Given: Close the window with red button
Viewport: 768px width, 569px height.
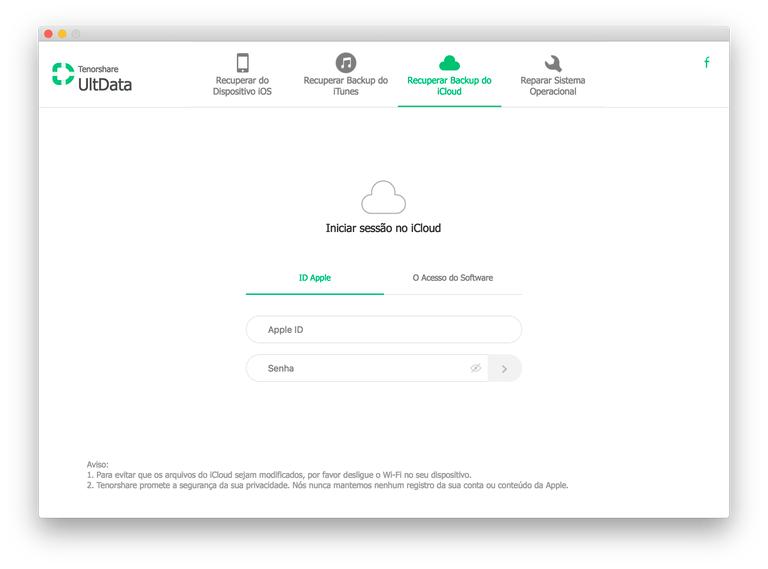Looking at the screenshot, I should pos(48,34).
